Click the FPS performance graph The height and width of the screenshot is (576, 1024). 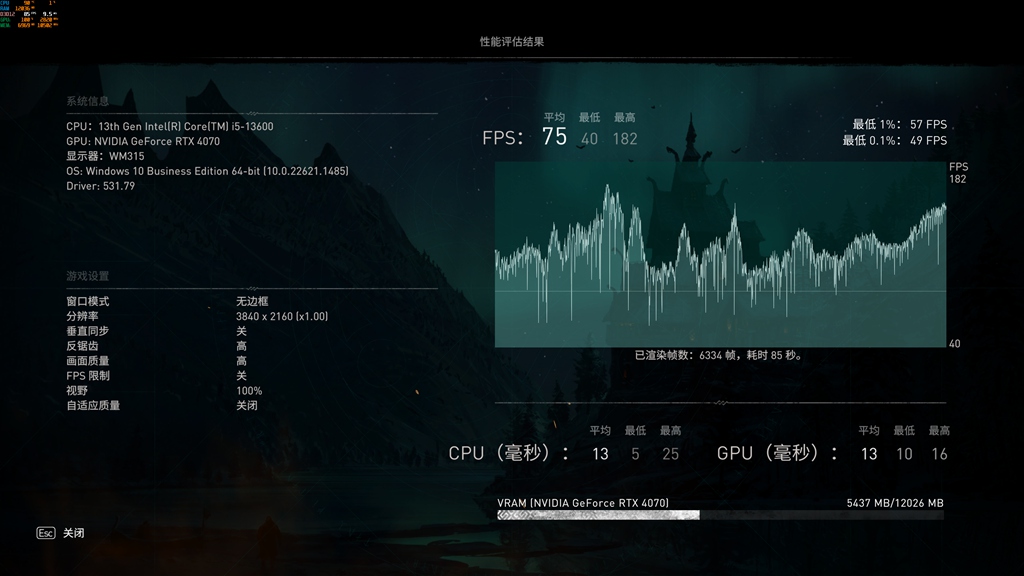[720, 254]
